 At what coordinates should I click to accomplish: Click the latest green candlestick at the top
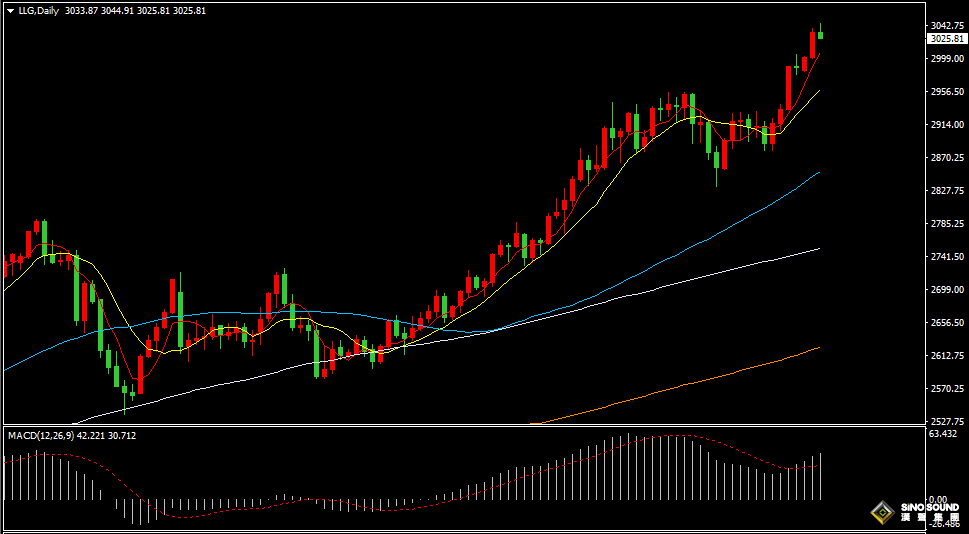820,34
